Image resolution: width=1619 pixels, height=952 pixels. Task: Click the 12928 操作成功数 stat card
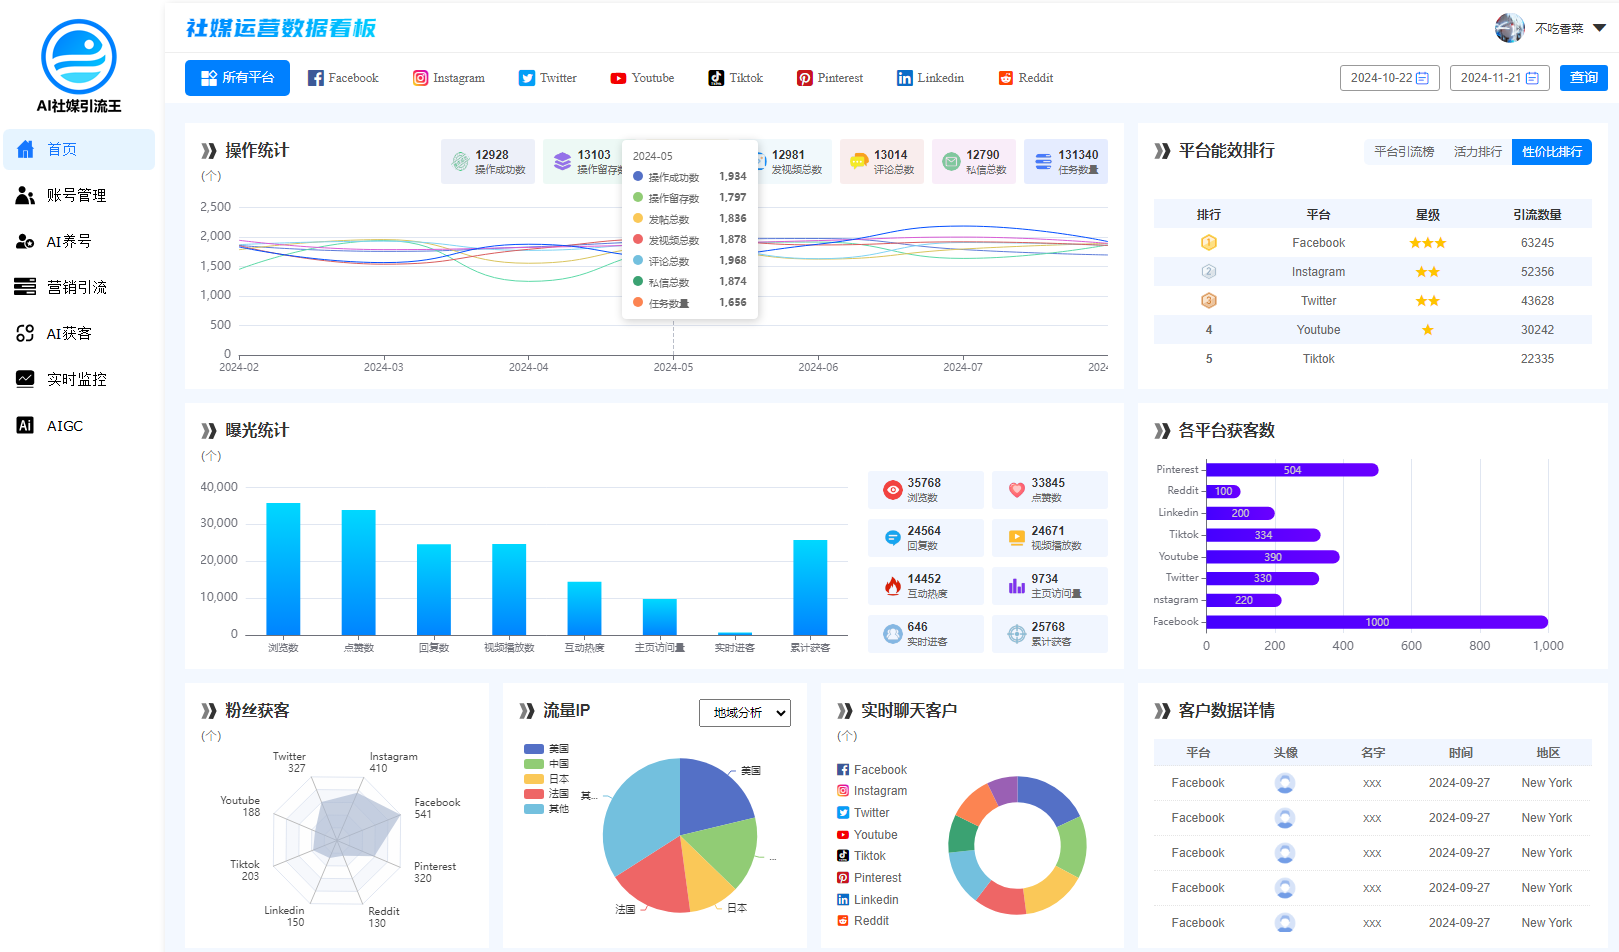(x=488, y=161)
